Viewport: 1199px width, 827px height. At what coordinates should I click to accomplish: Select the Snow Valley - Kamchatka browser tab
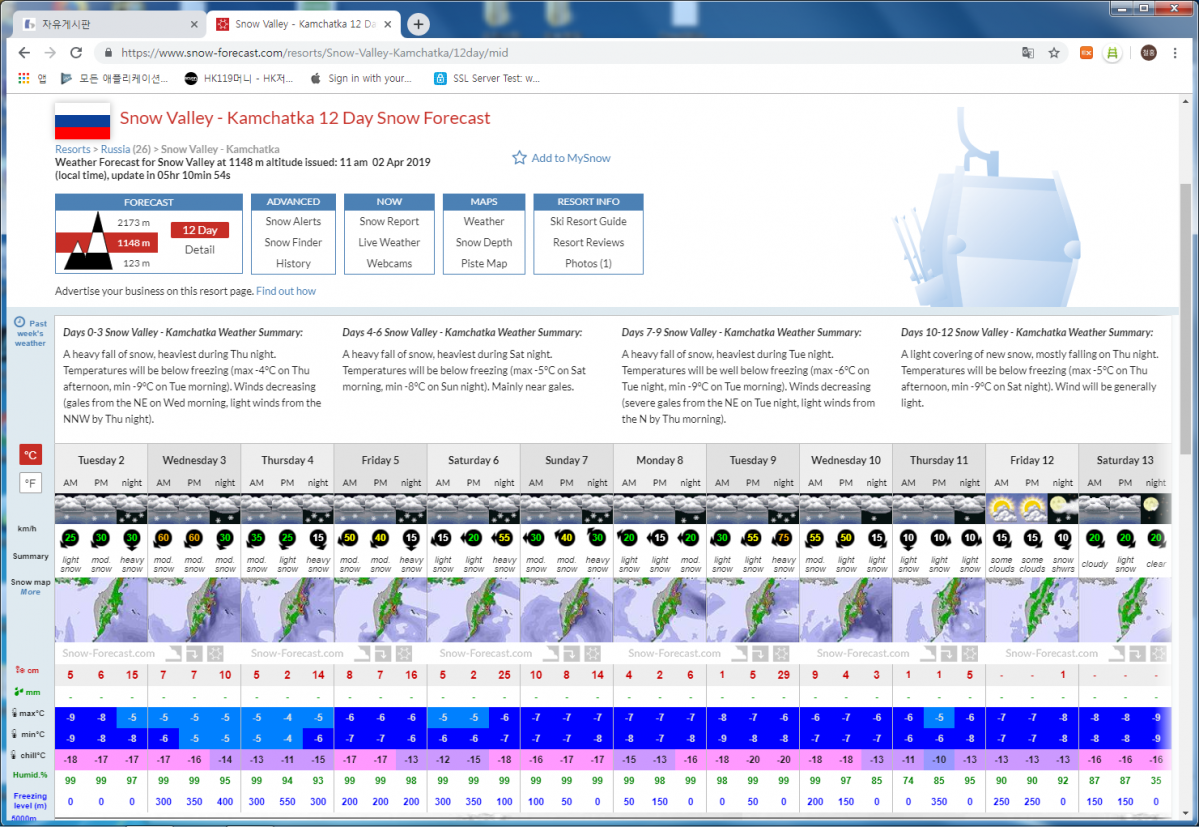pyautogui.click(x=304, y=24)
